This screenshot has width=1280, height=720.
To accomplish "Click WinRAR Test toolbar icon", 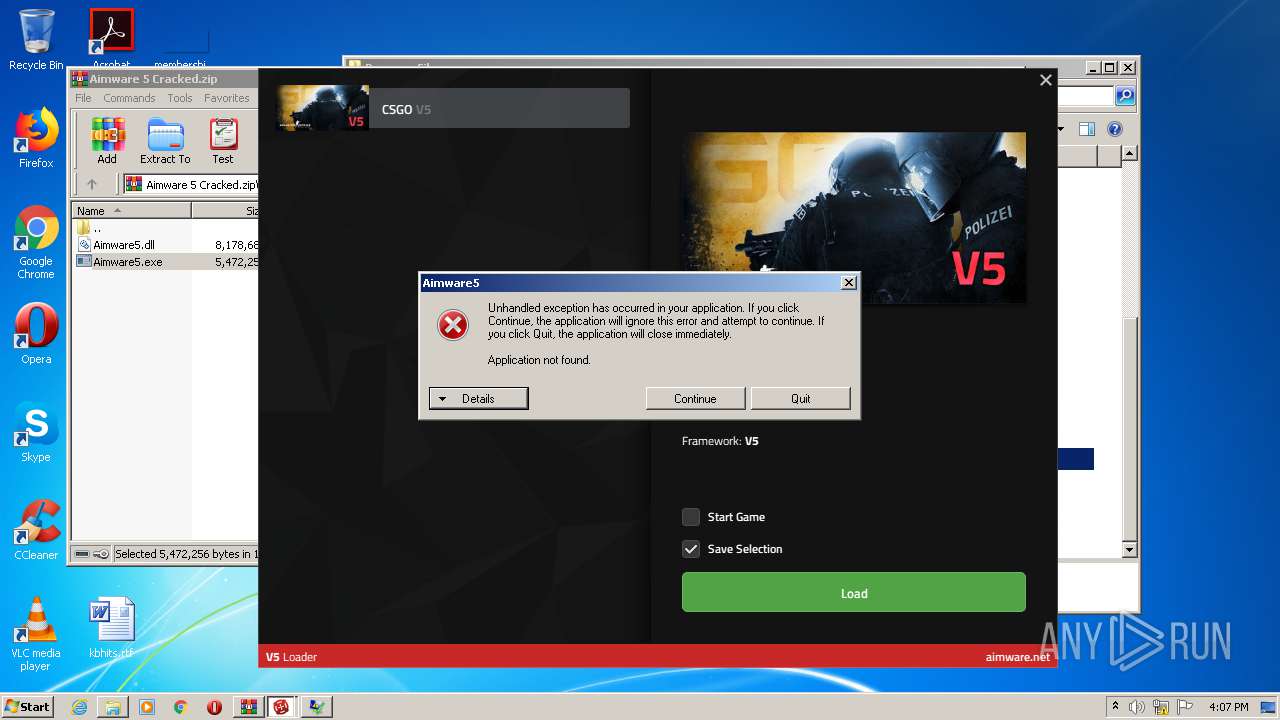I will (x=223, y=141).
